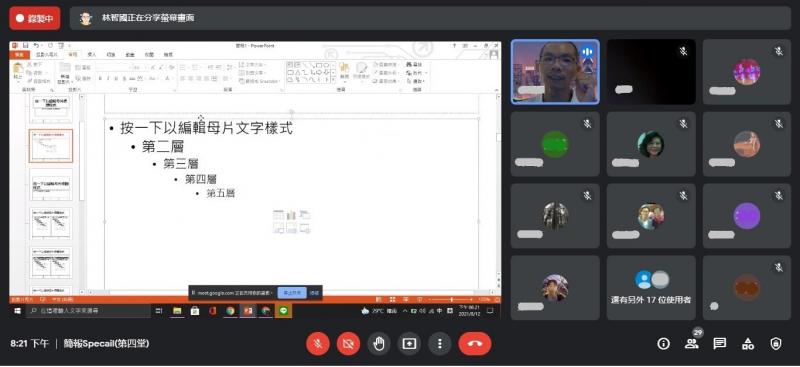The height and width of the screenshot is (367, 800).
Task: Open the 檔案 tab in PowerPoint
Action: [x=19, y=54]
